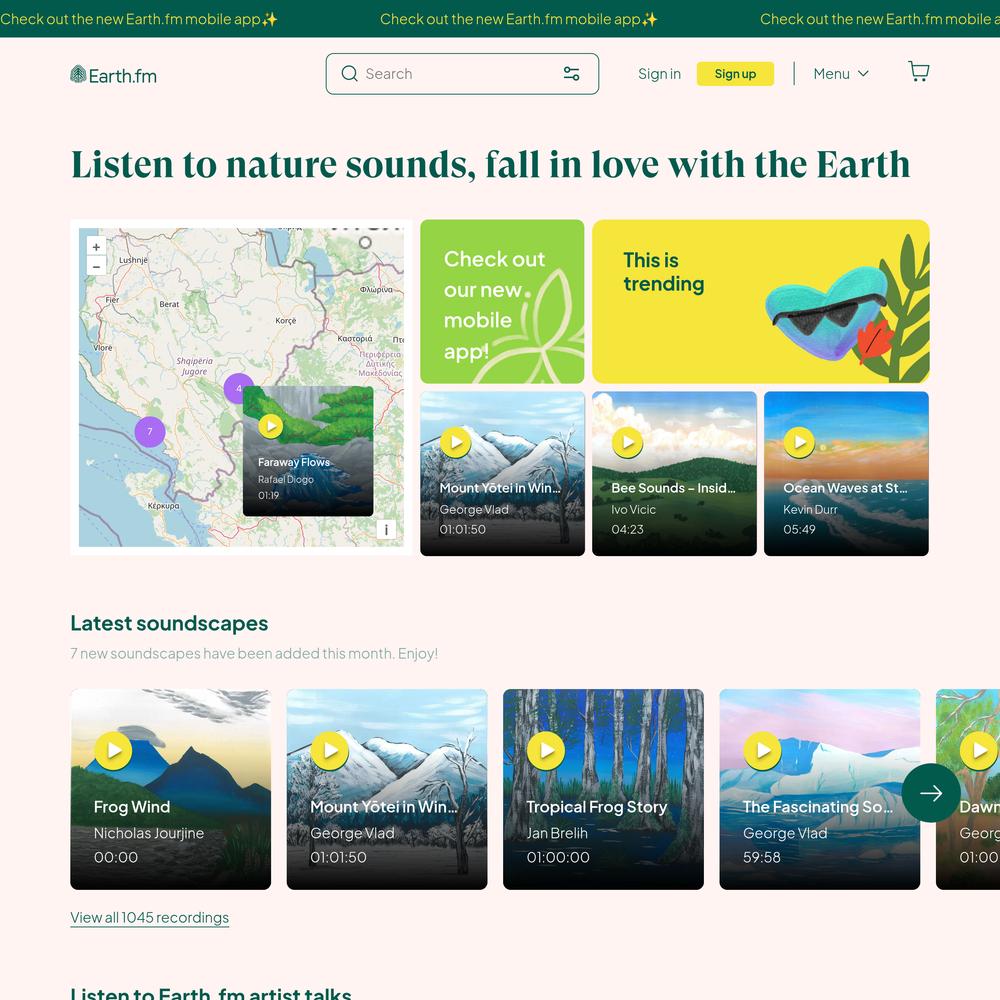Open View all 1045 recordings link

pos(150,917)
